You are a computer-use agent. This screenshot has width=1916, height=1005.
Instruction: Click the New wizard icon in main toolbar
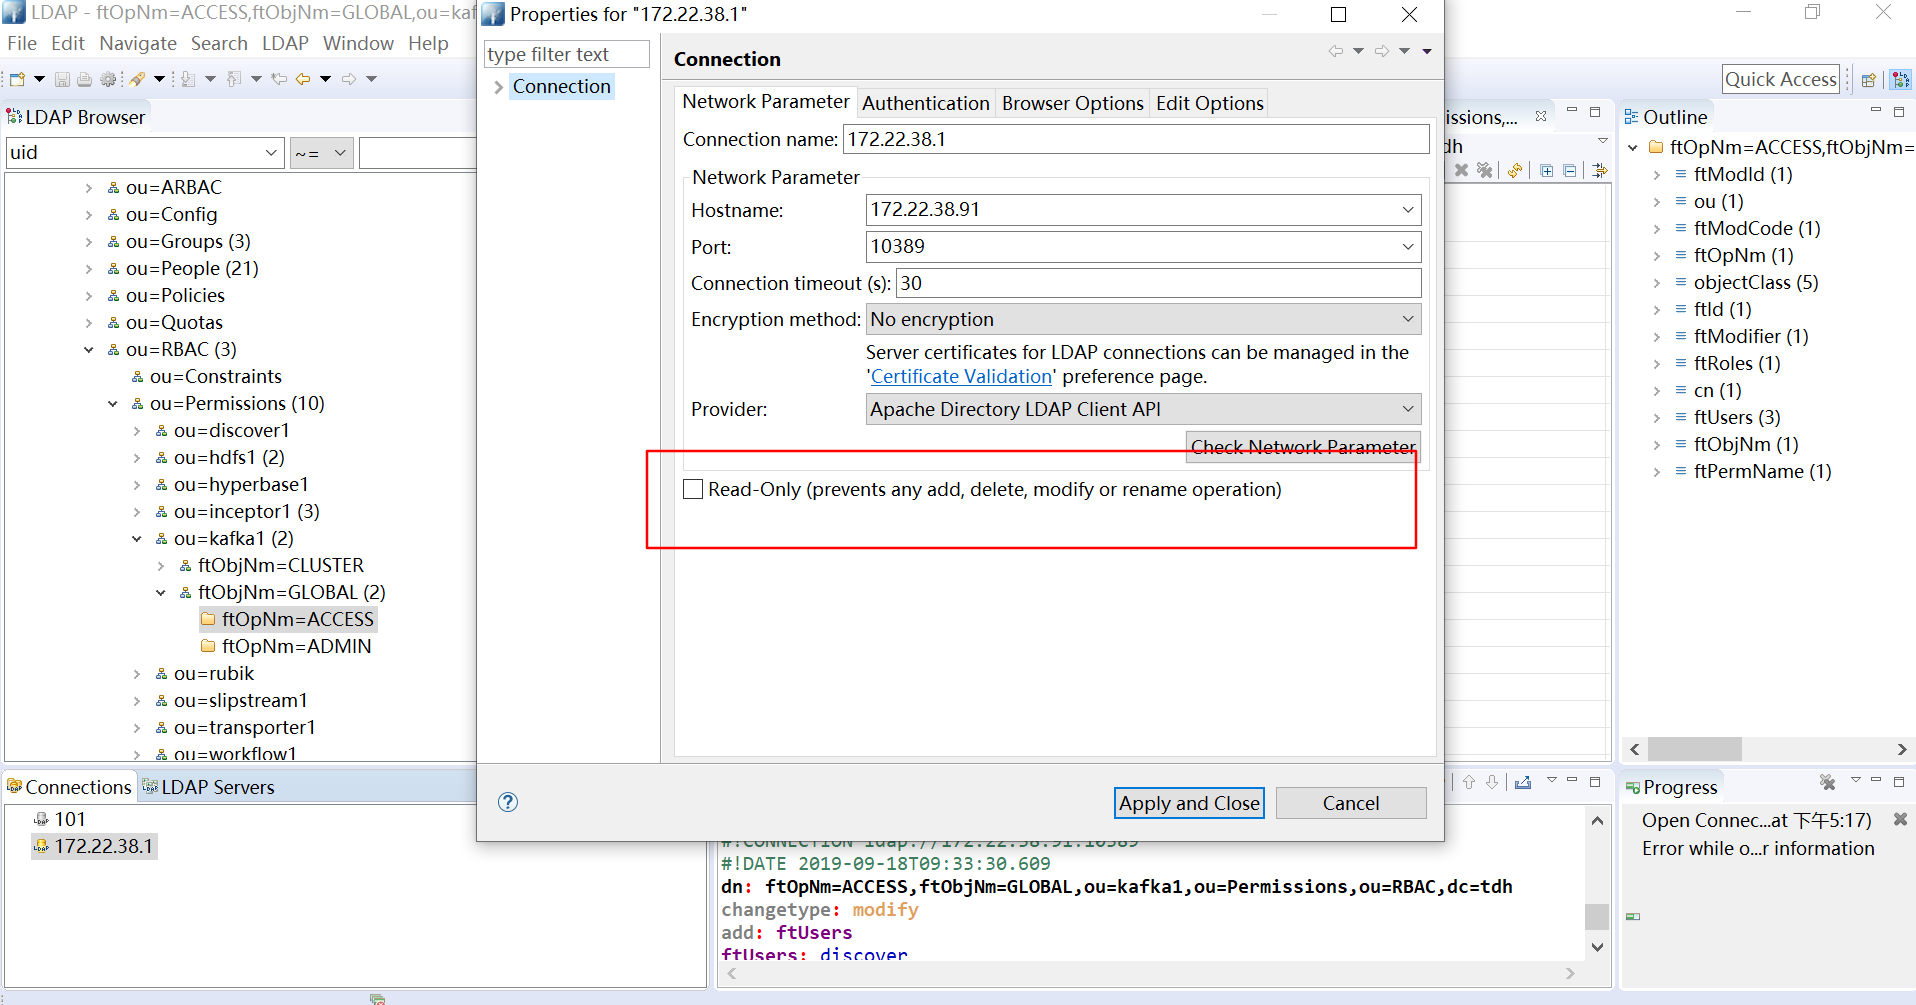[x=17, y=79]
